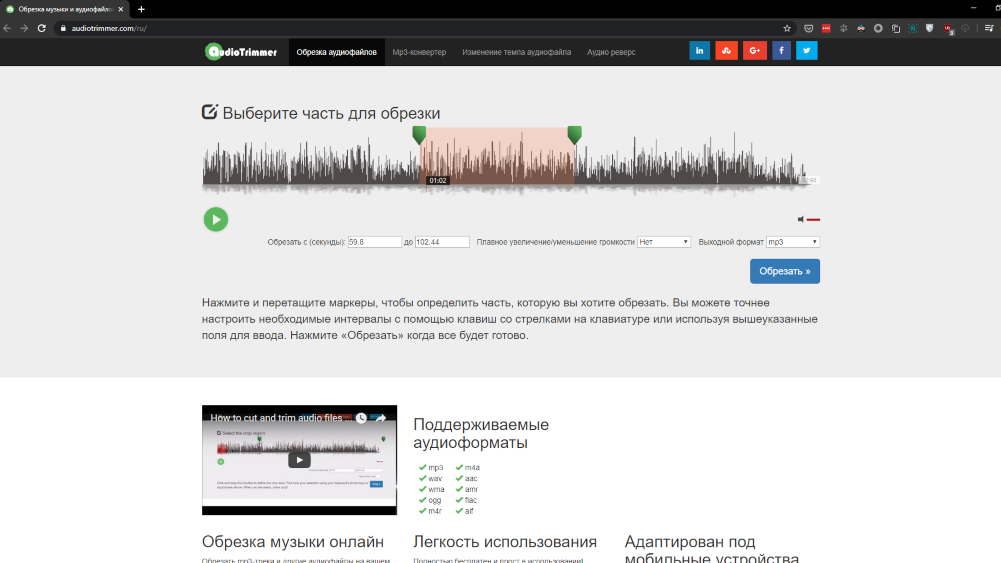Click the gray shield extension icon
The image size is (1001, 563).
click(930, 28)
